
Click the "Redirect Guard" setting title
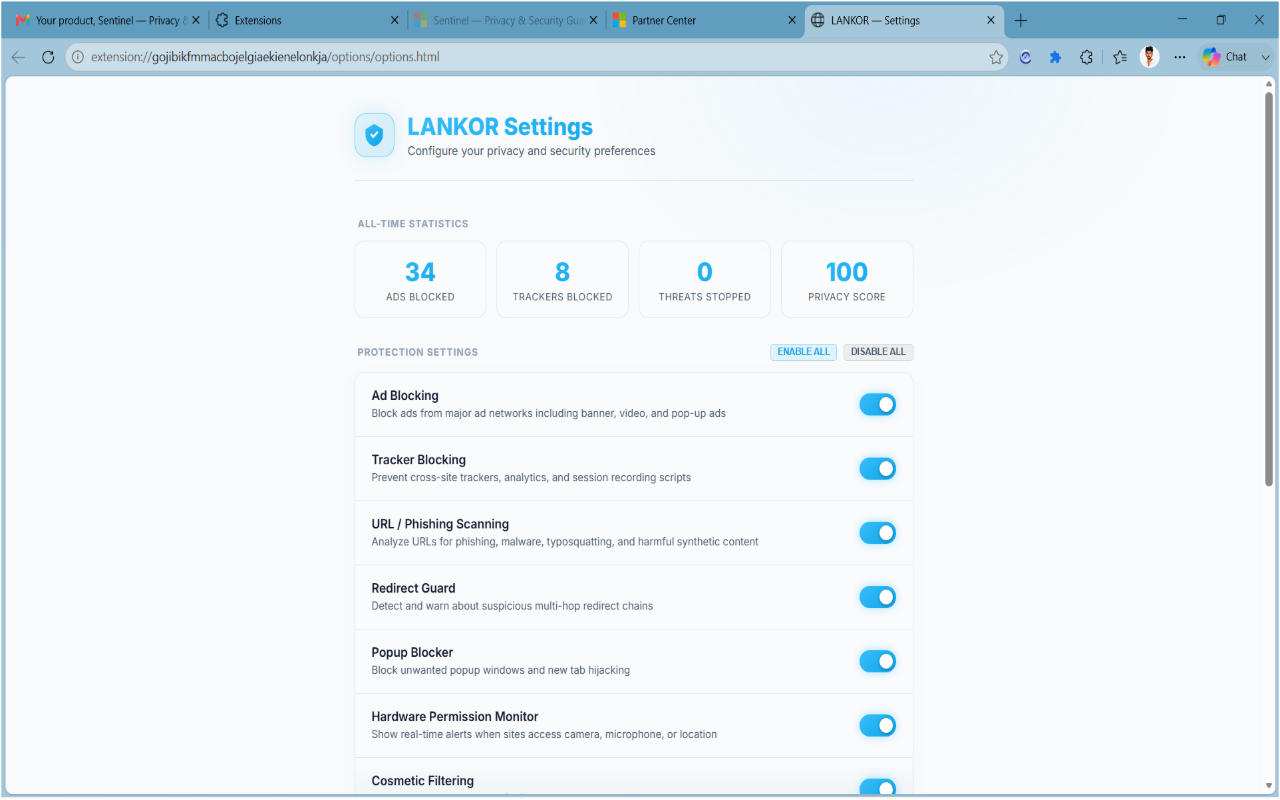413,588
